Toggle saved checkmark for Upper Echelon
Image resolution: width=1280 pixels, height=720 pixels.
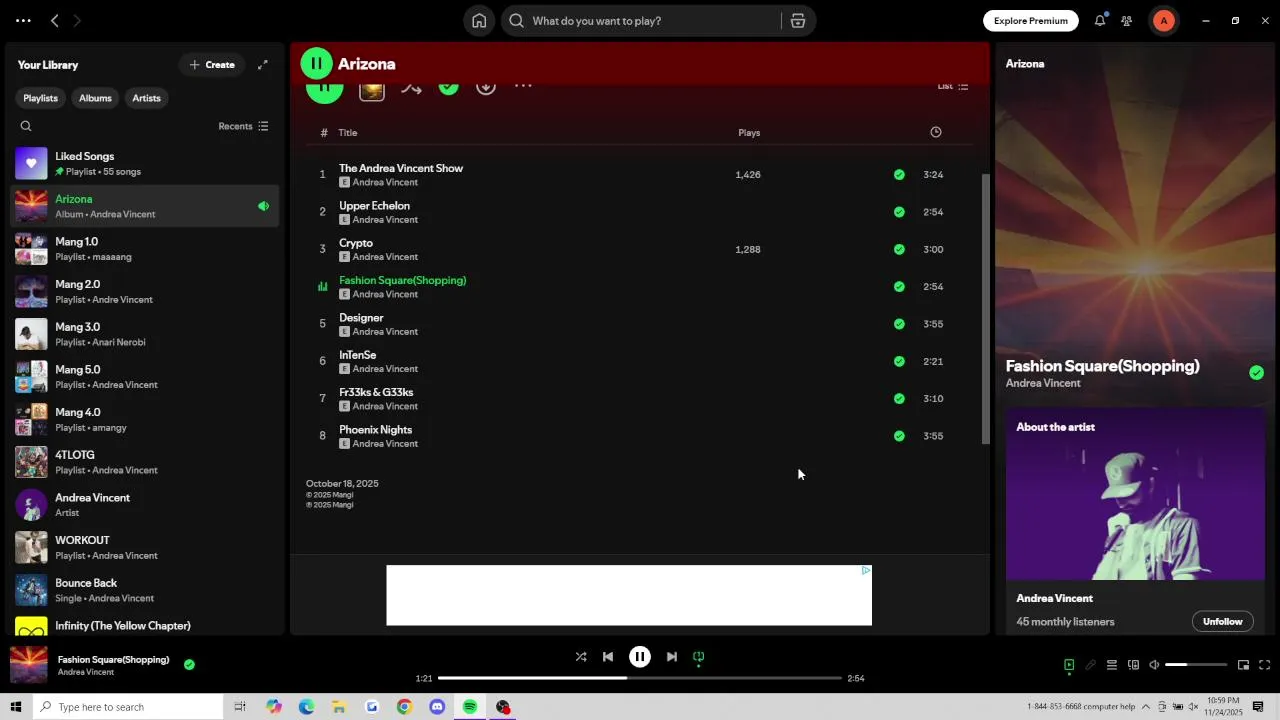pos(899,212)
